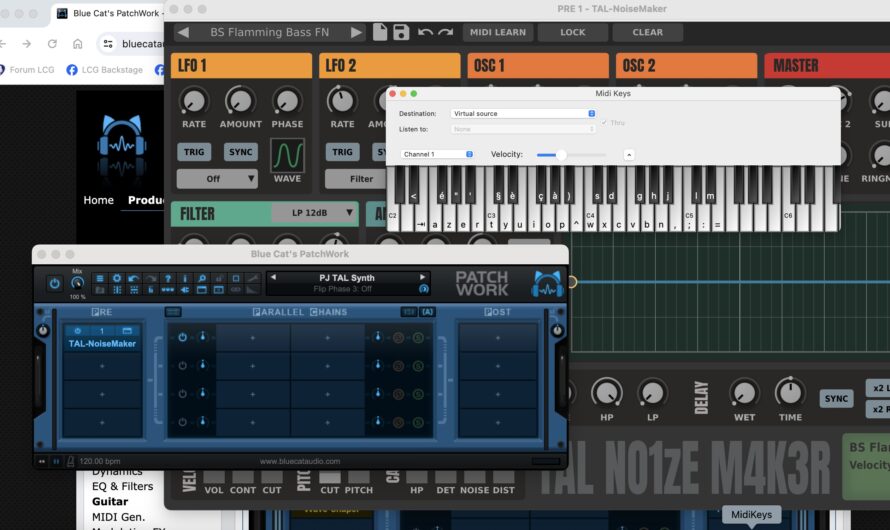Screen dimensions: 890x530
Task: Click the PatchWork help question mark icon
Action: tap(168, 278)
